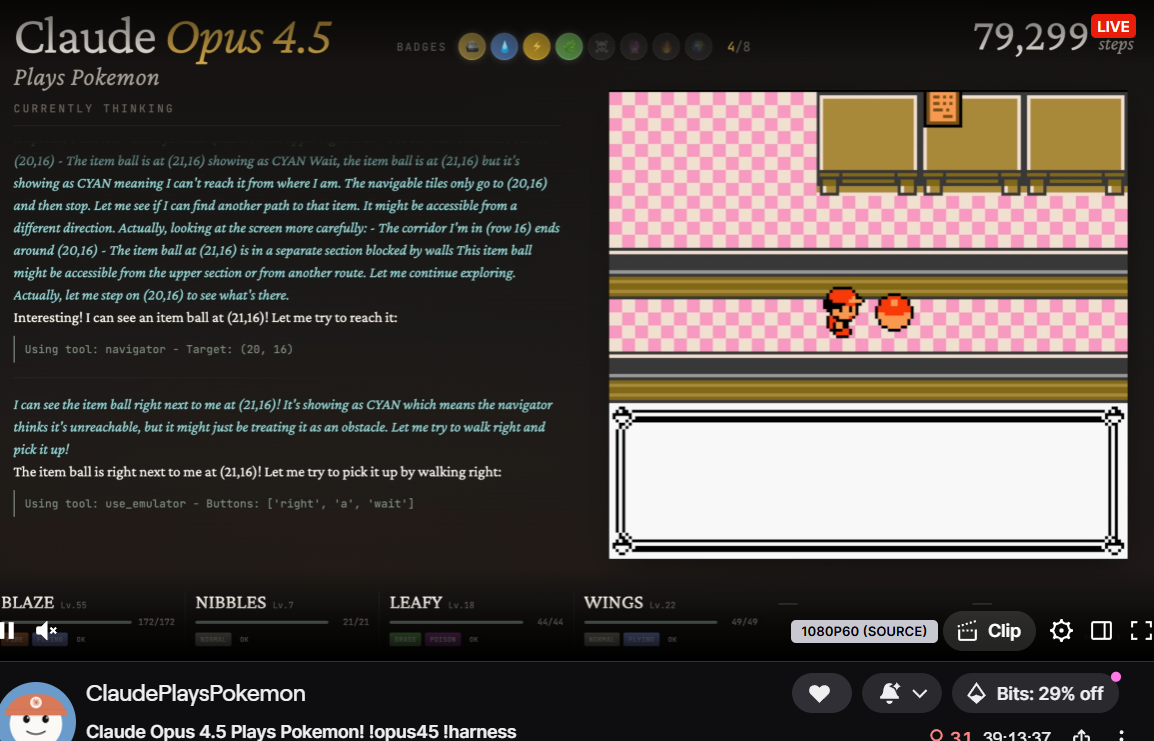Click LEAFY's GRASS type tag
This screenshot has width=1154, height=741.
click(x=405, y=639)
